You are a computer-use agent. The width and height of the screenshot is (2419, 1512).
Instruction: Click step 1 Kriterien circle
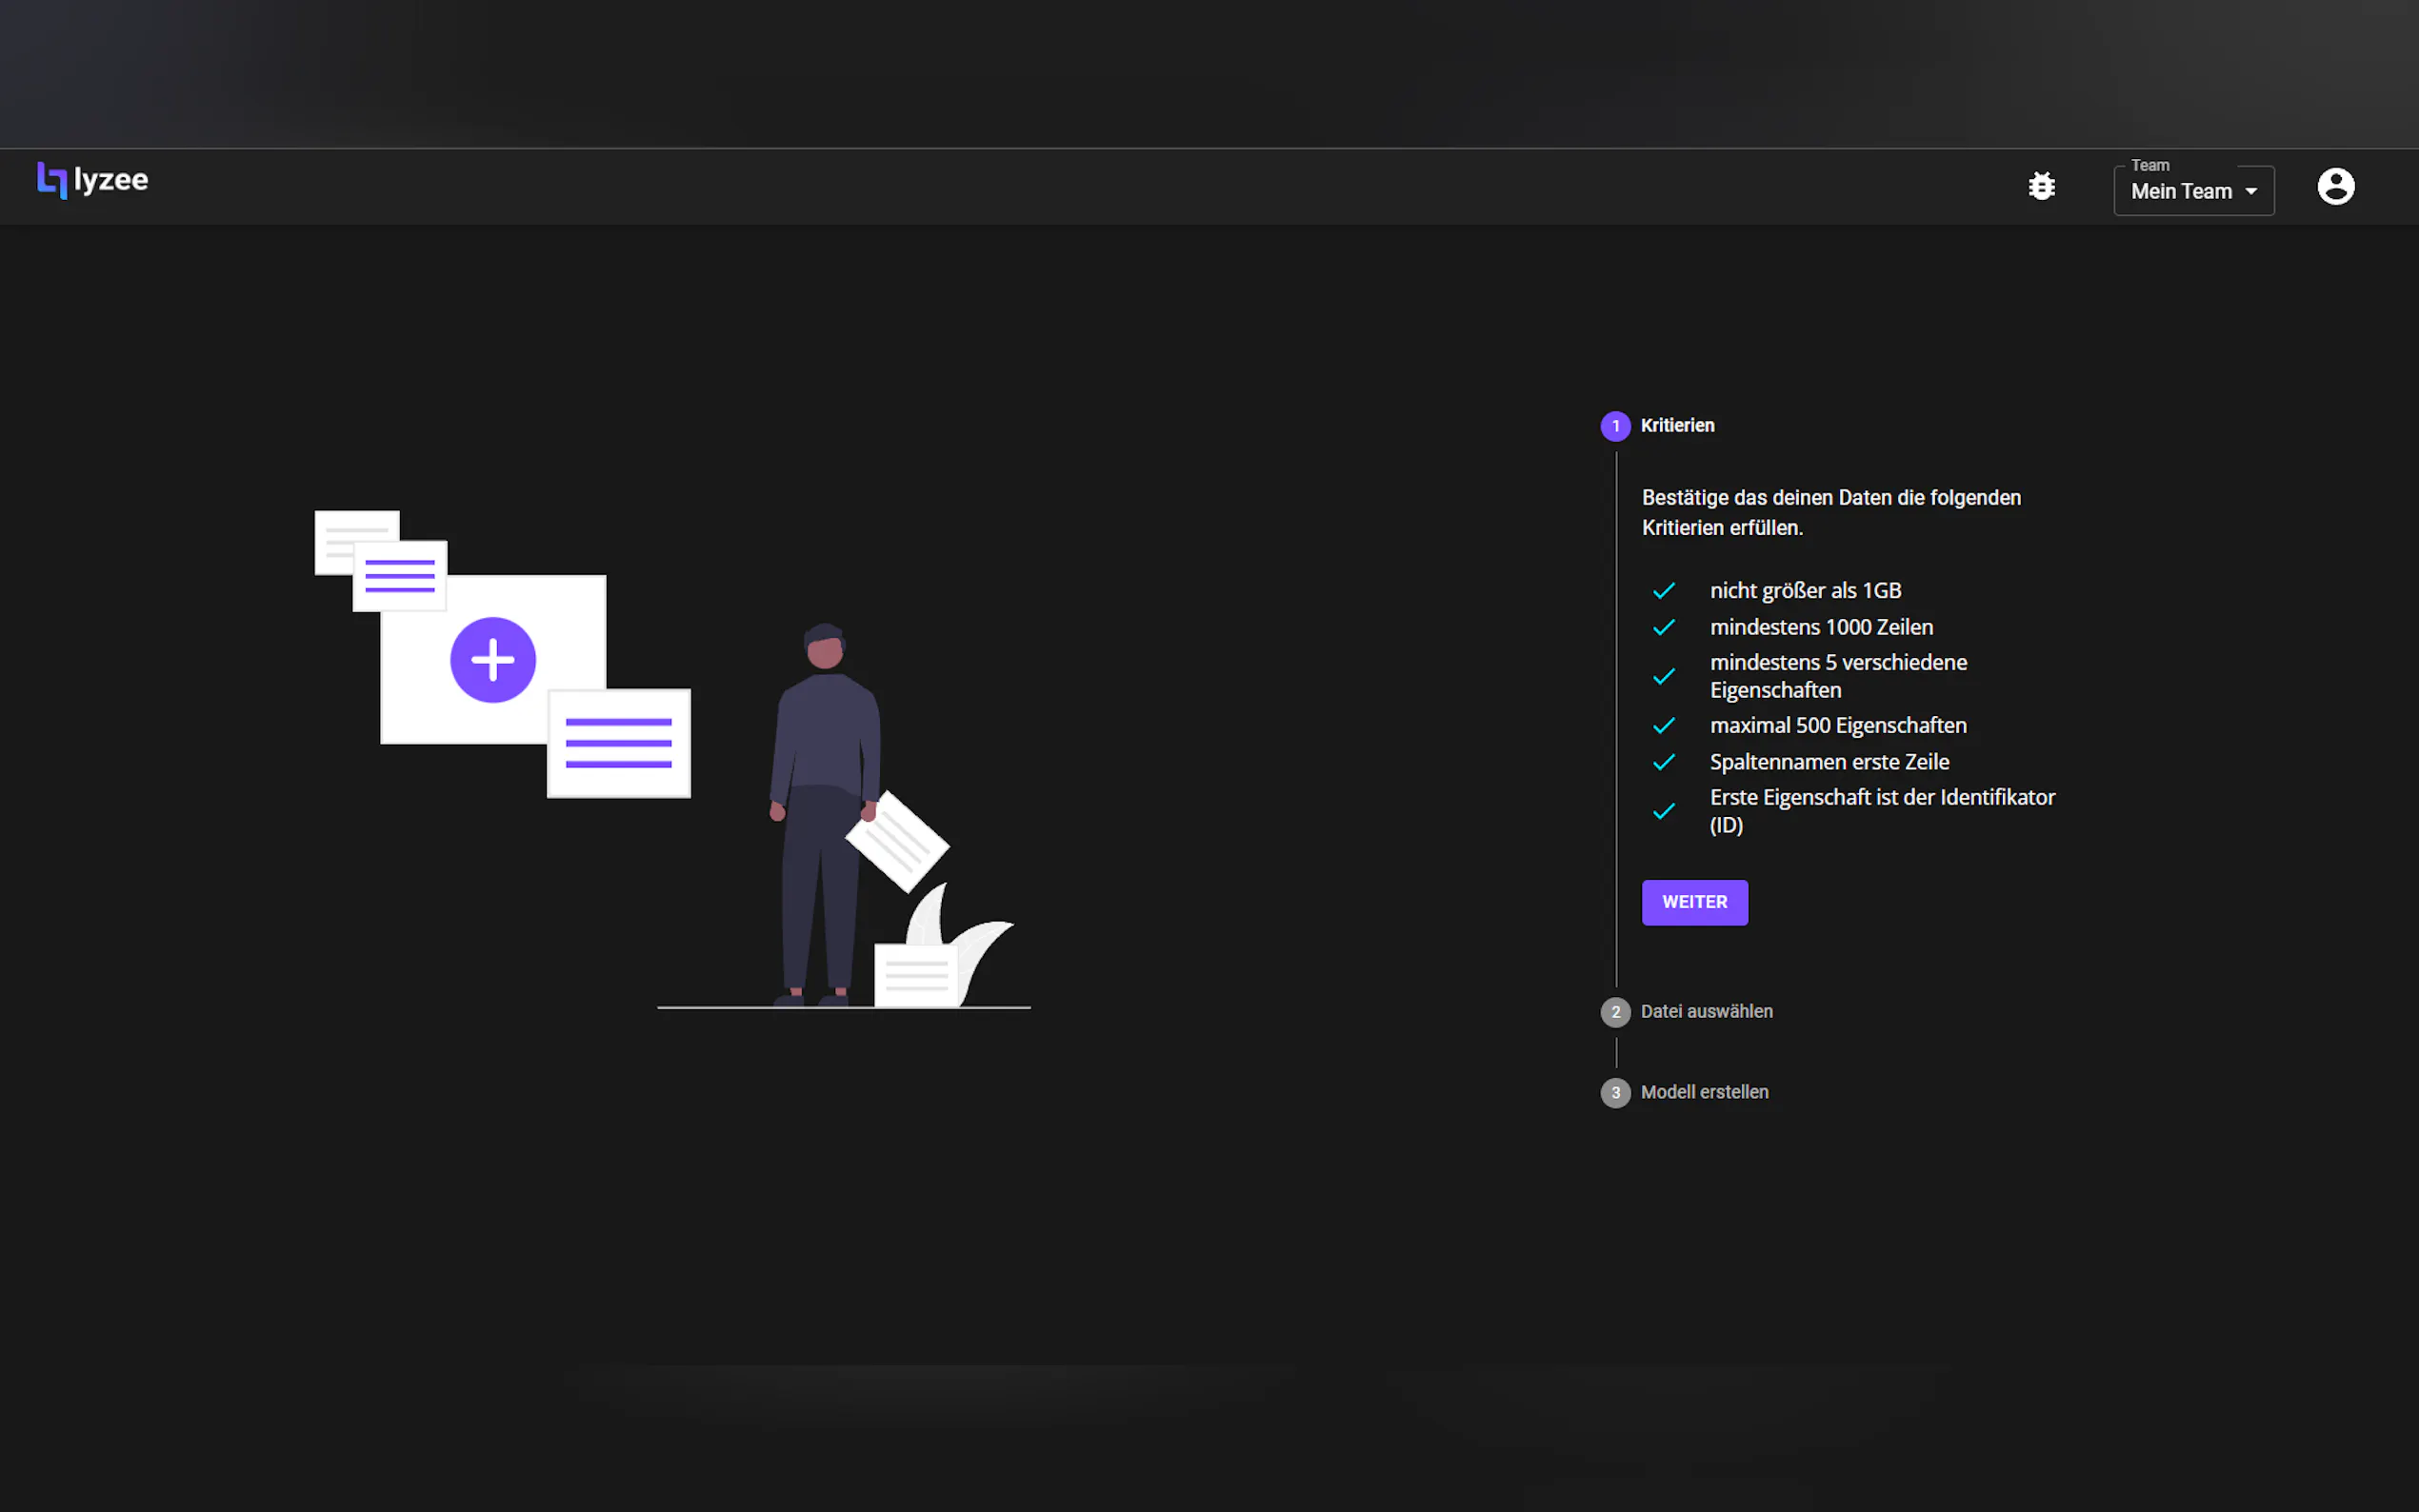pos(1615,426)
